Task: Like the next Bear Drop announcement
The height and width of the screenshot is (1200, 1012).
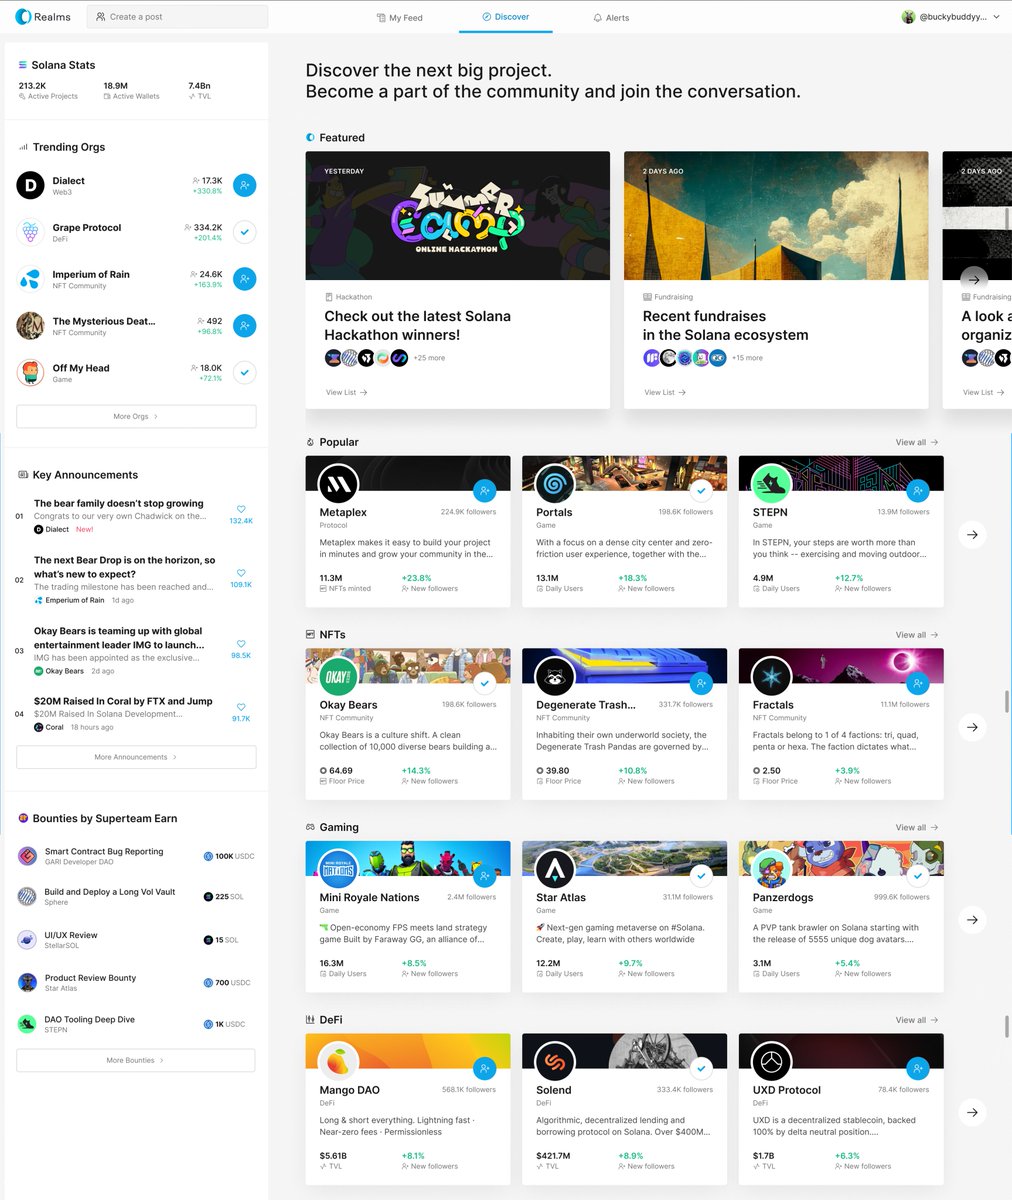Action: coord(241,574)
